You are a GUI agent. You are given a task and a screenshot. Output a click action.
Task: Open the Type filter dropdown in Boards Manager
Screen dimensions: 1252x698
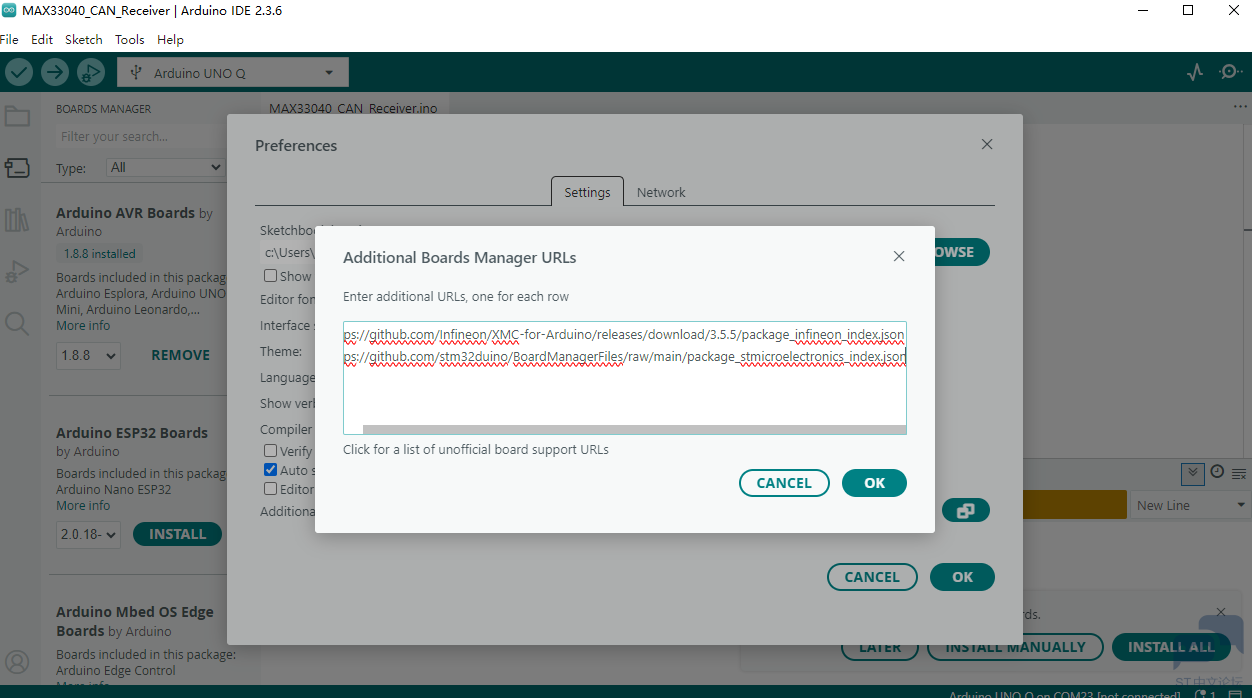(x=165, y=167)
